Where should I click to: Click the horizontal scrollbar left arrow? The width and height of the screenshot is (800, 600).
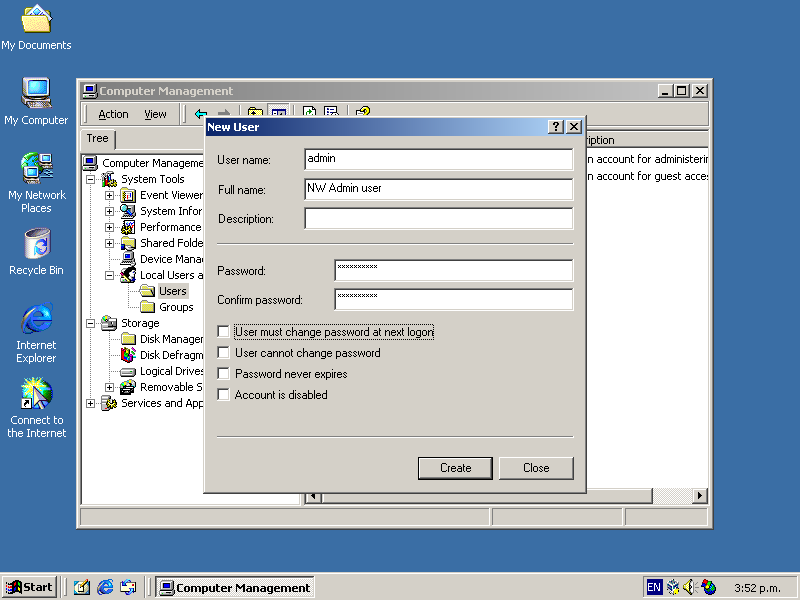313,496
